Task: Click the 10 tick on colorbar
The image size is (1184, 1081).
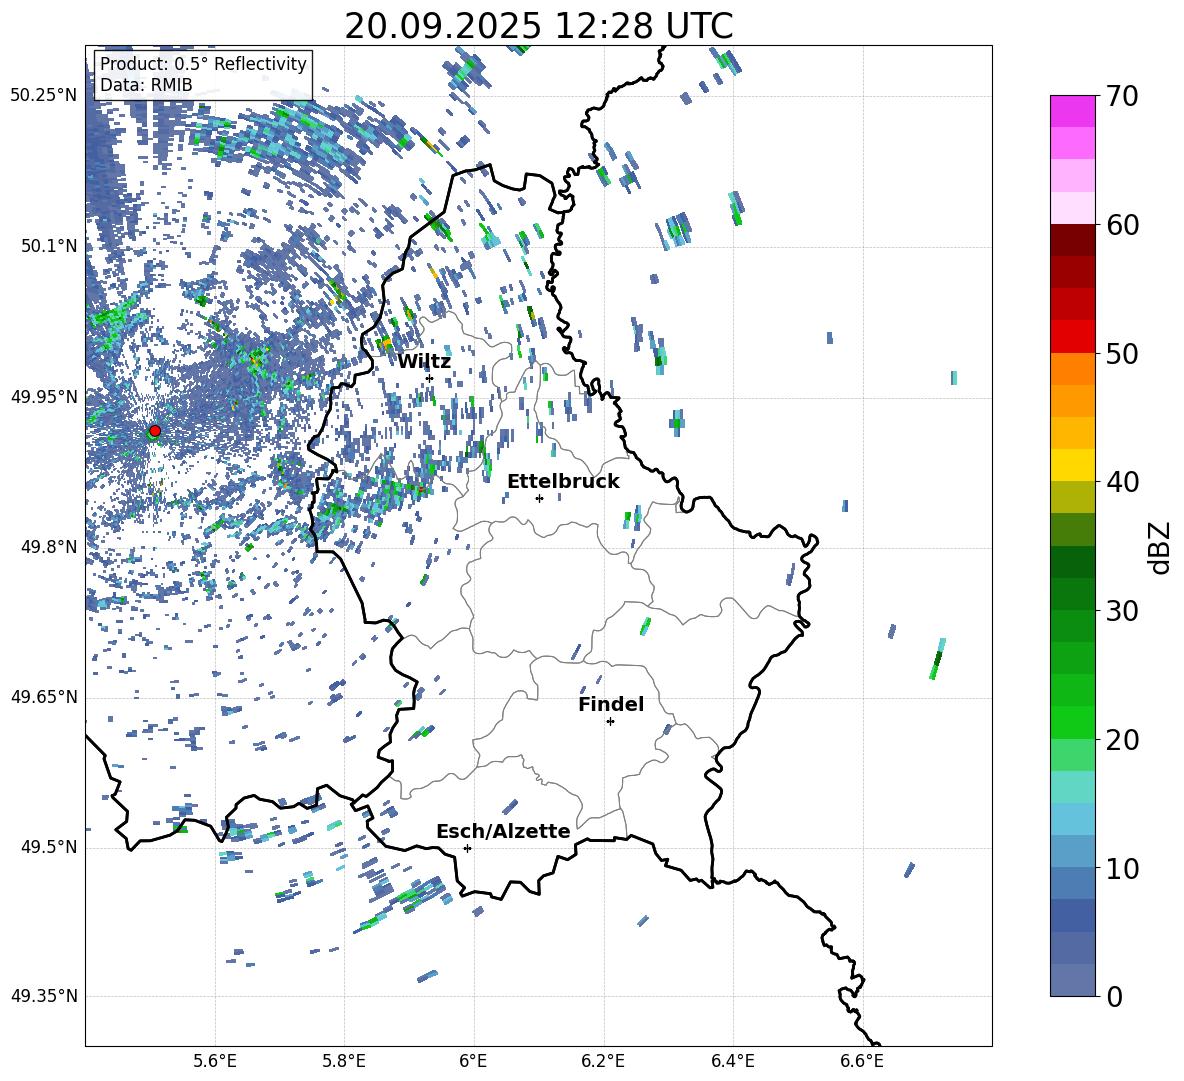Action: point(1122,868)
